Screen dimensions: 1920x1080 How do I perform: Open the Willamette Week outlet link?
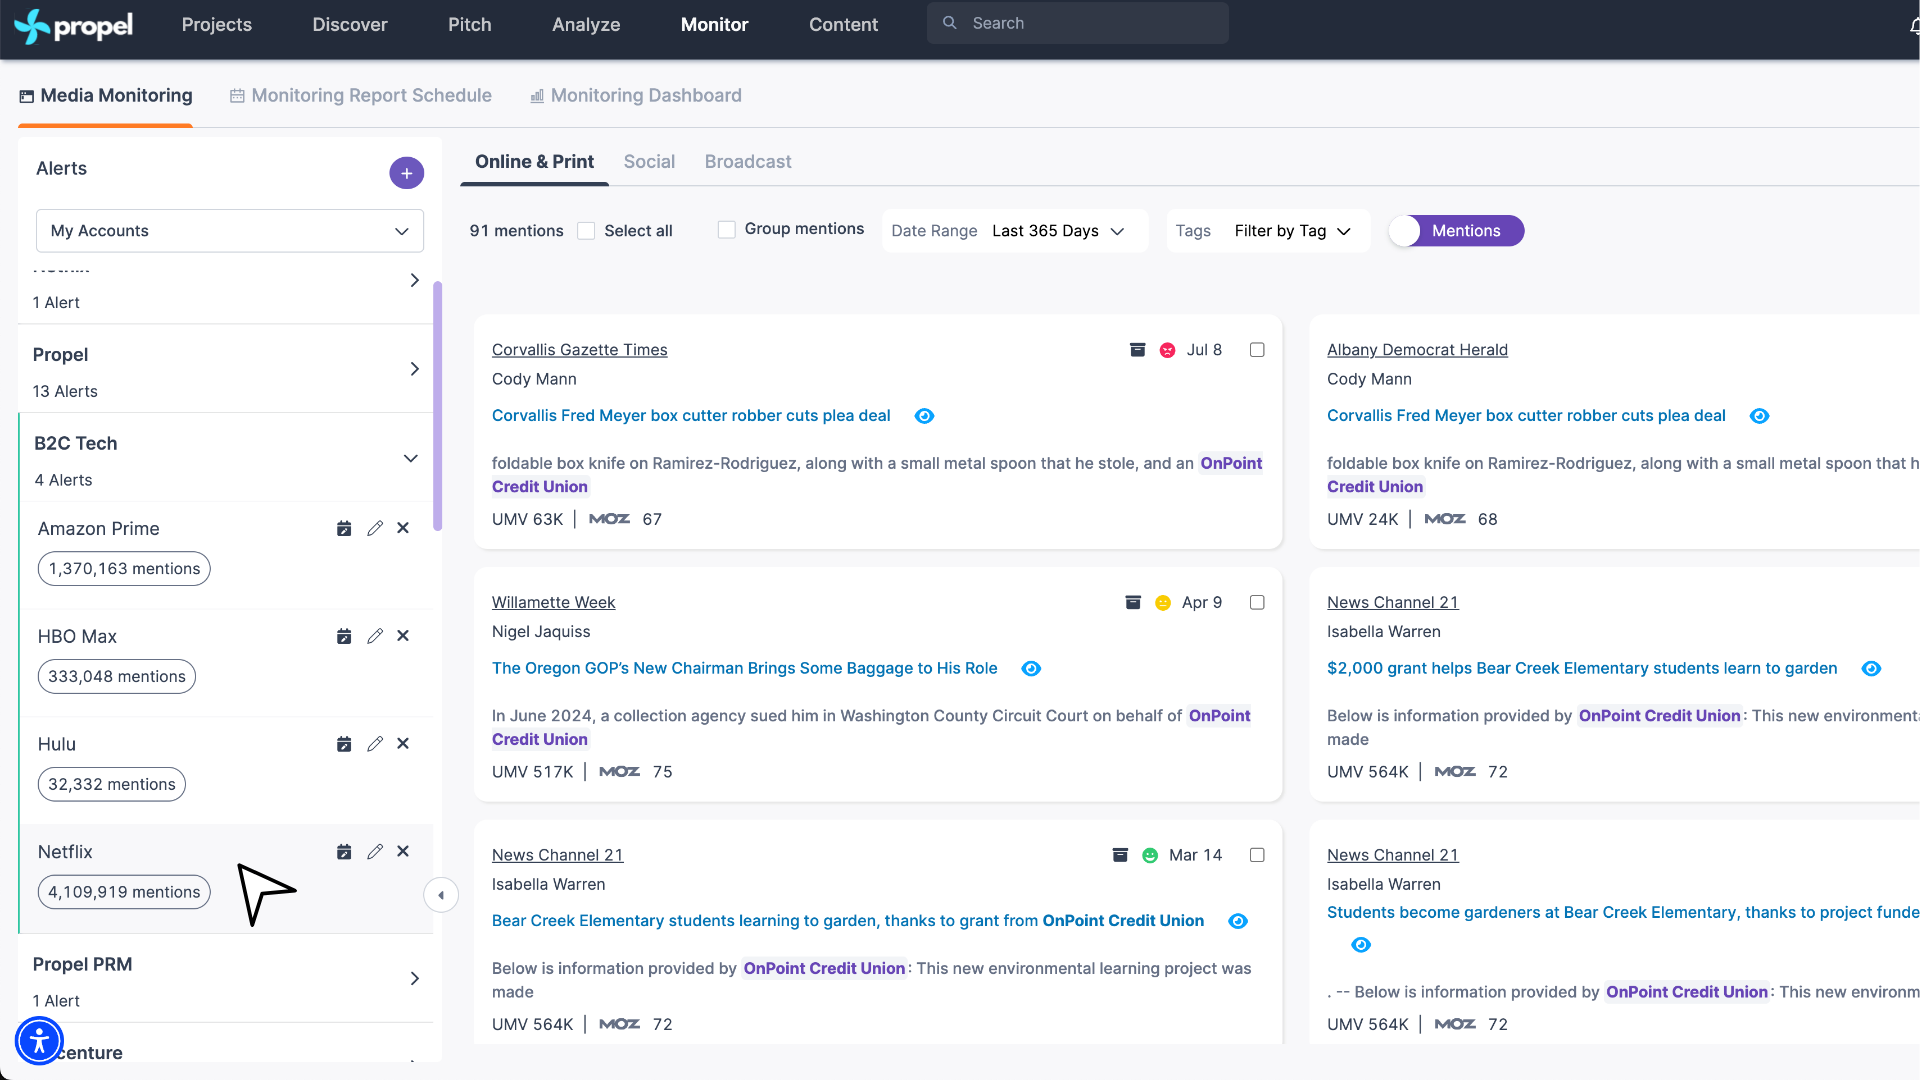coord(553,603)
